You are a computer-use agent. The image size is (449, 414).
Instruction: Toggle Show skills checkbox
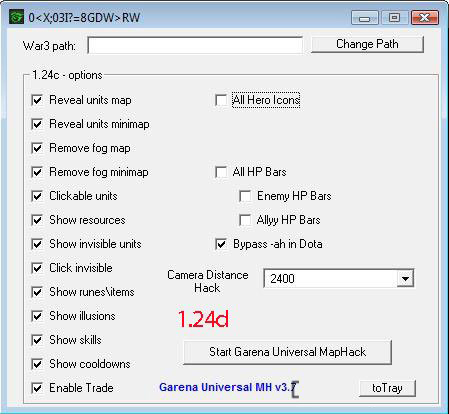click(37, 340)
